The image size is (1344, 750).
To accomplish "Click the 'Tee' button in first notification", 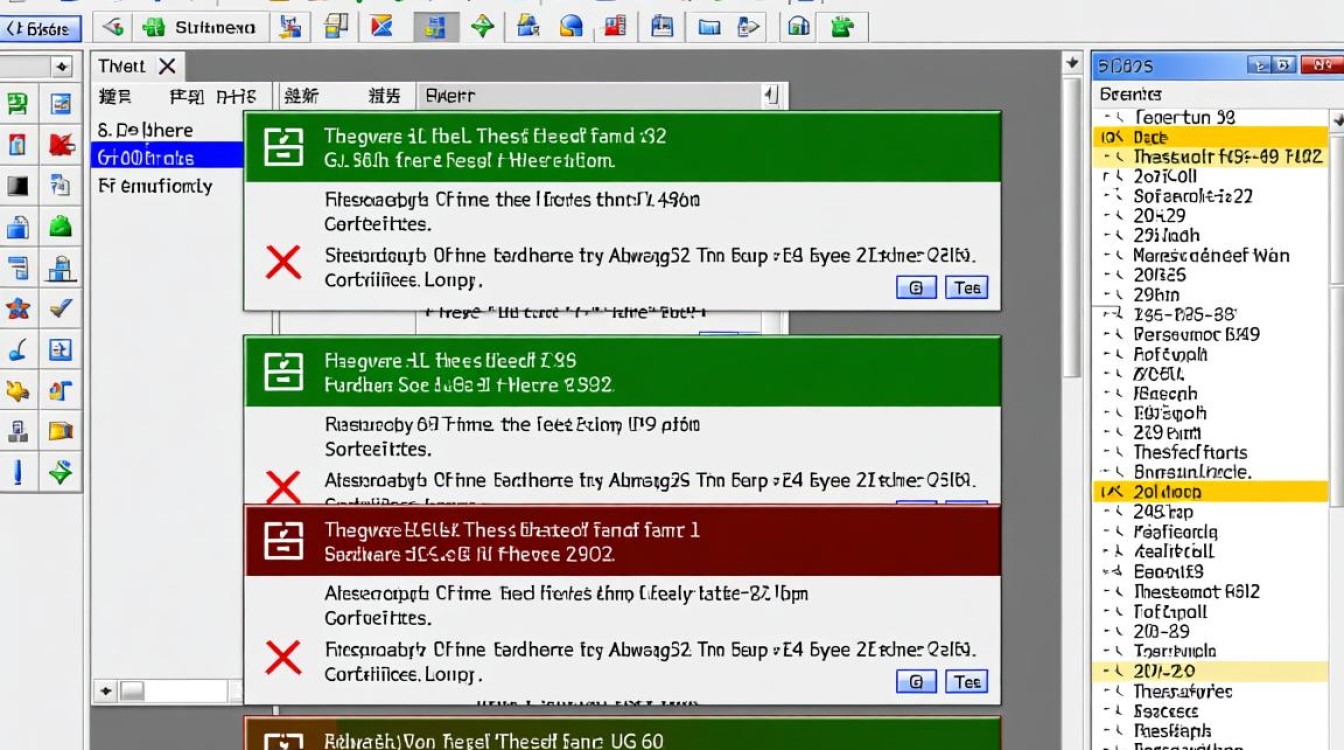I will click(966, 288).
